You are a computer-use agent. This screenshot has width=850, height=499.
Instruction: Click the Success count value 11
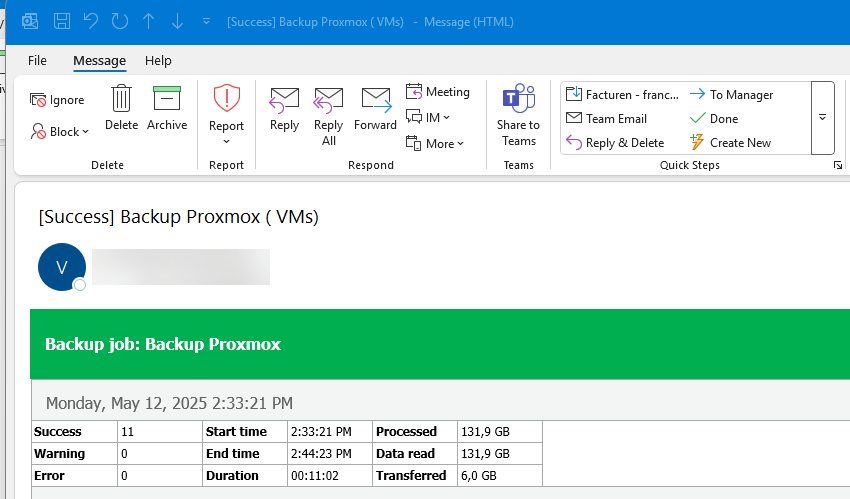tap(127, 432)
